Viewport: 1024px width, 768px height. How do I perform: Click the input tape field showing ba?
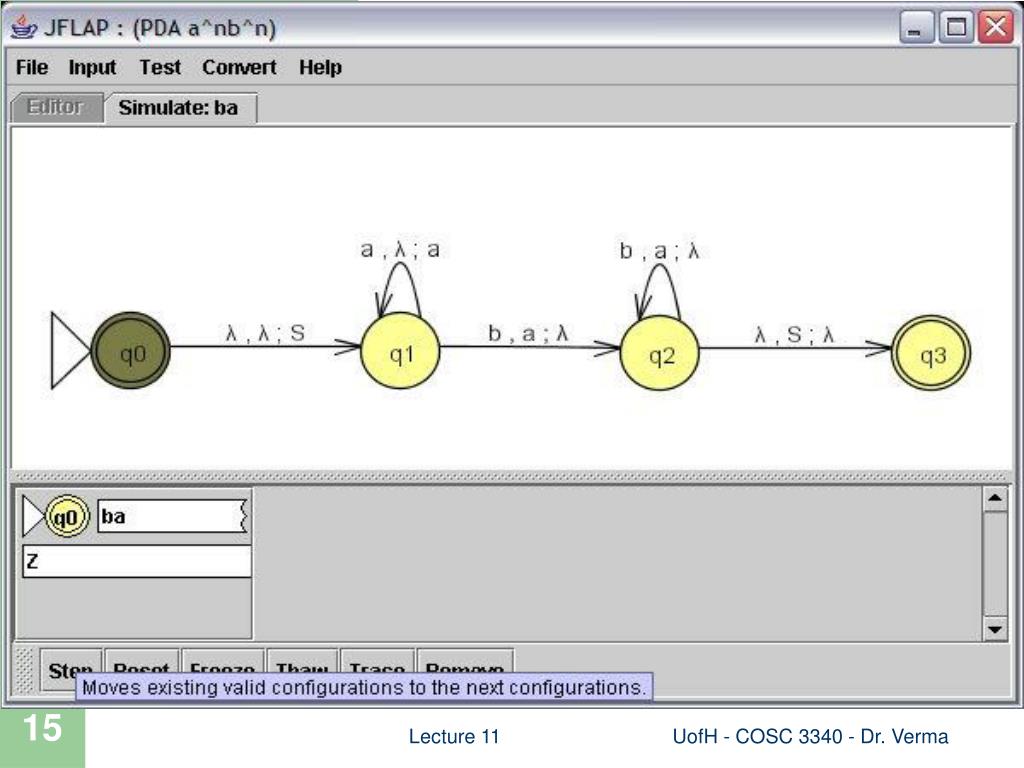click(x=172, y=517)
